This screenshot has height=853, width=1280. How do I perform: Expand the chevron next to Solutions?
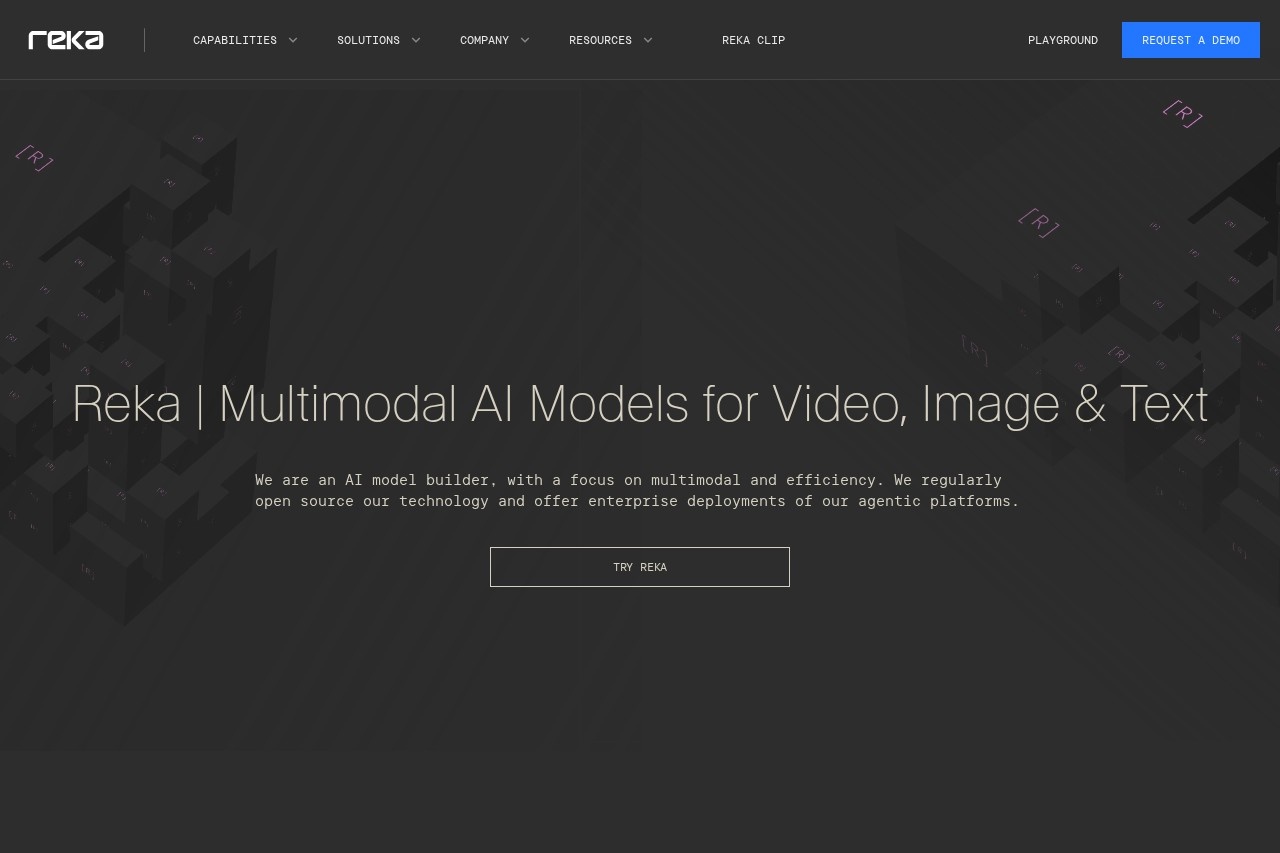pos(416,40)
